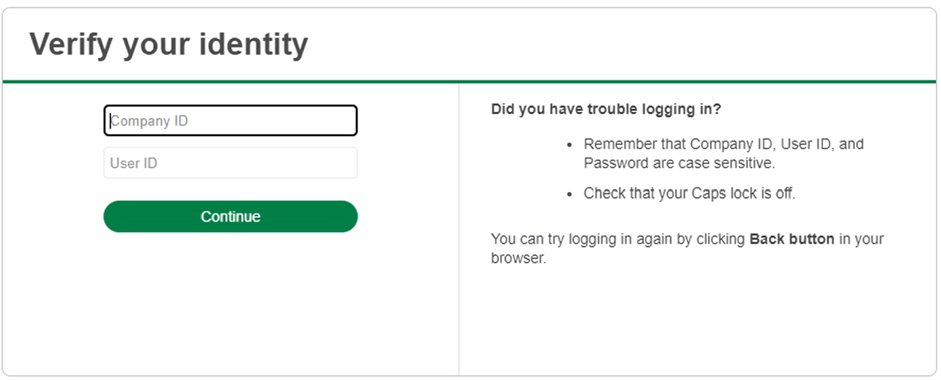Click the bold 'Back button' text
Screen dimensions: 941x380
pyautogui.click(x=792, y=239)
